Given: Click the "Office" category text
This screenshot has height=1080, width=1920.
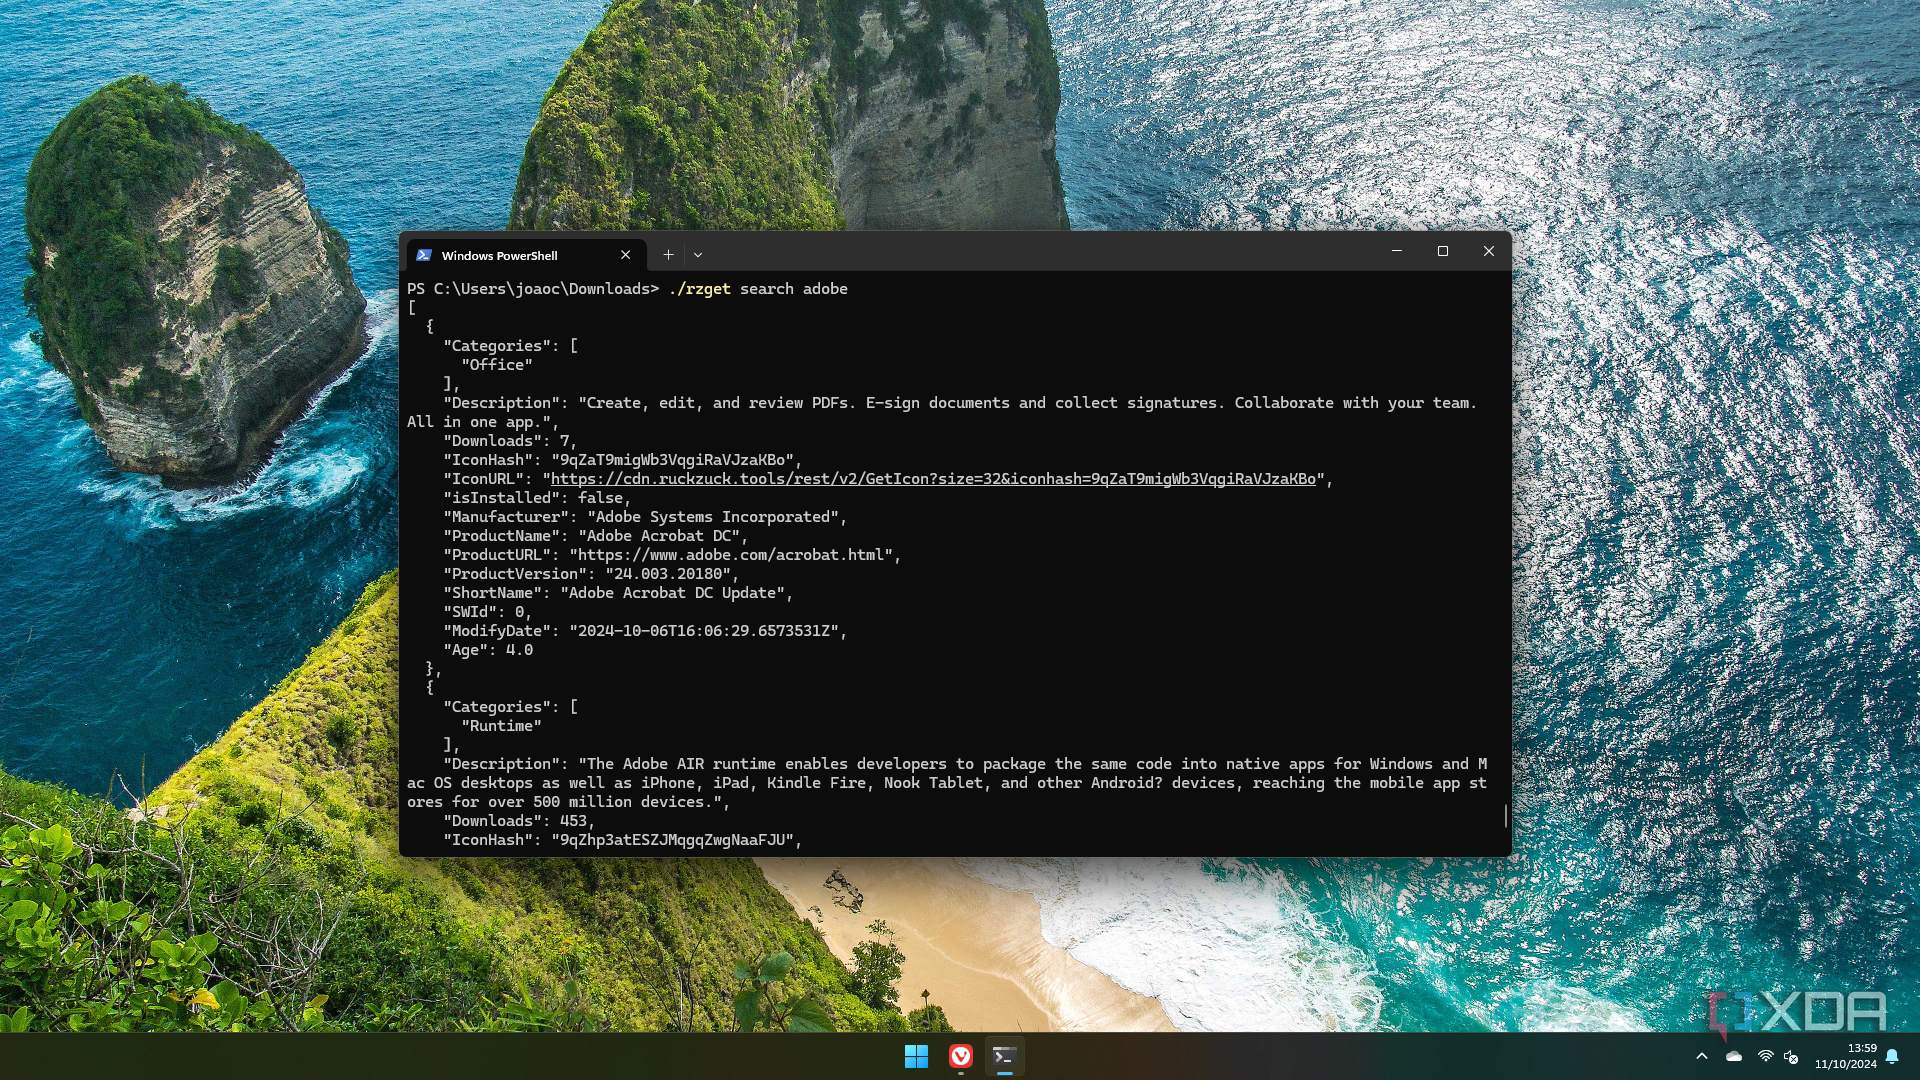Looking at the screenshot, I should [497, 365].
